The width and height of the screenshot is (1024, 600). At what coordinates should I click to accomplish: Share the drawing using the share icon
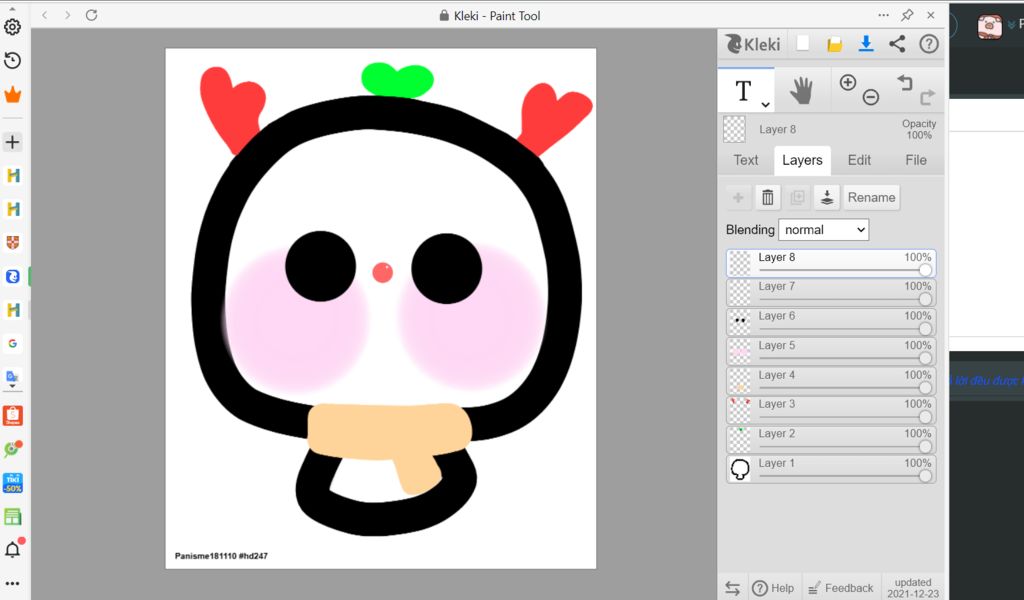pos(897,44)
